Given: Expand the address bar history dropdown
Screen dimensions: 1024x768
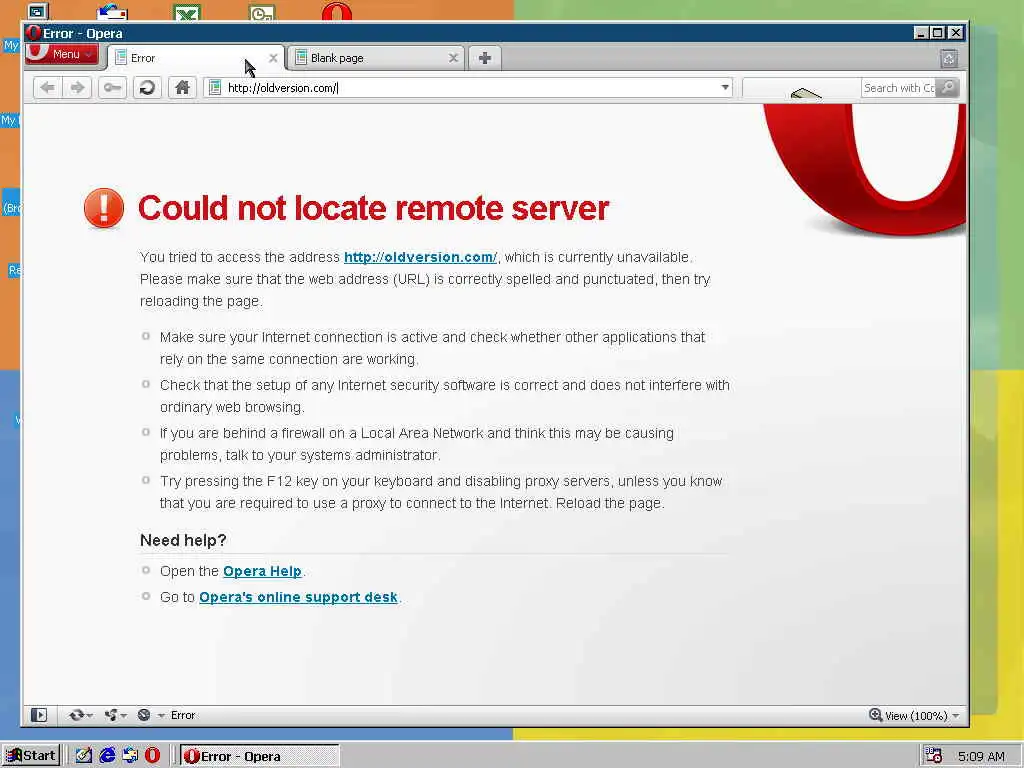Looking at the screenshot, I should [x=725, y=88].
